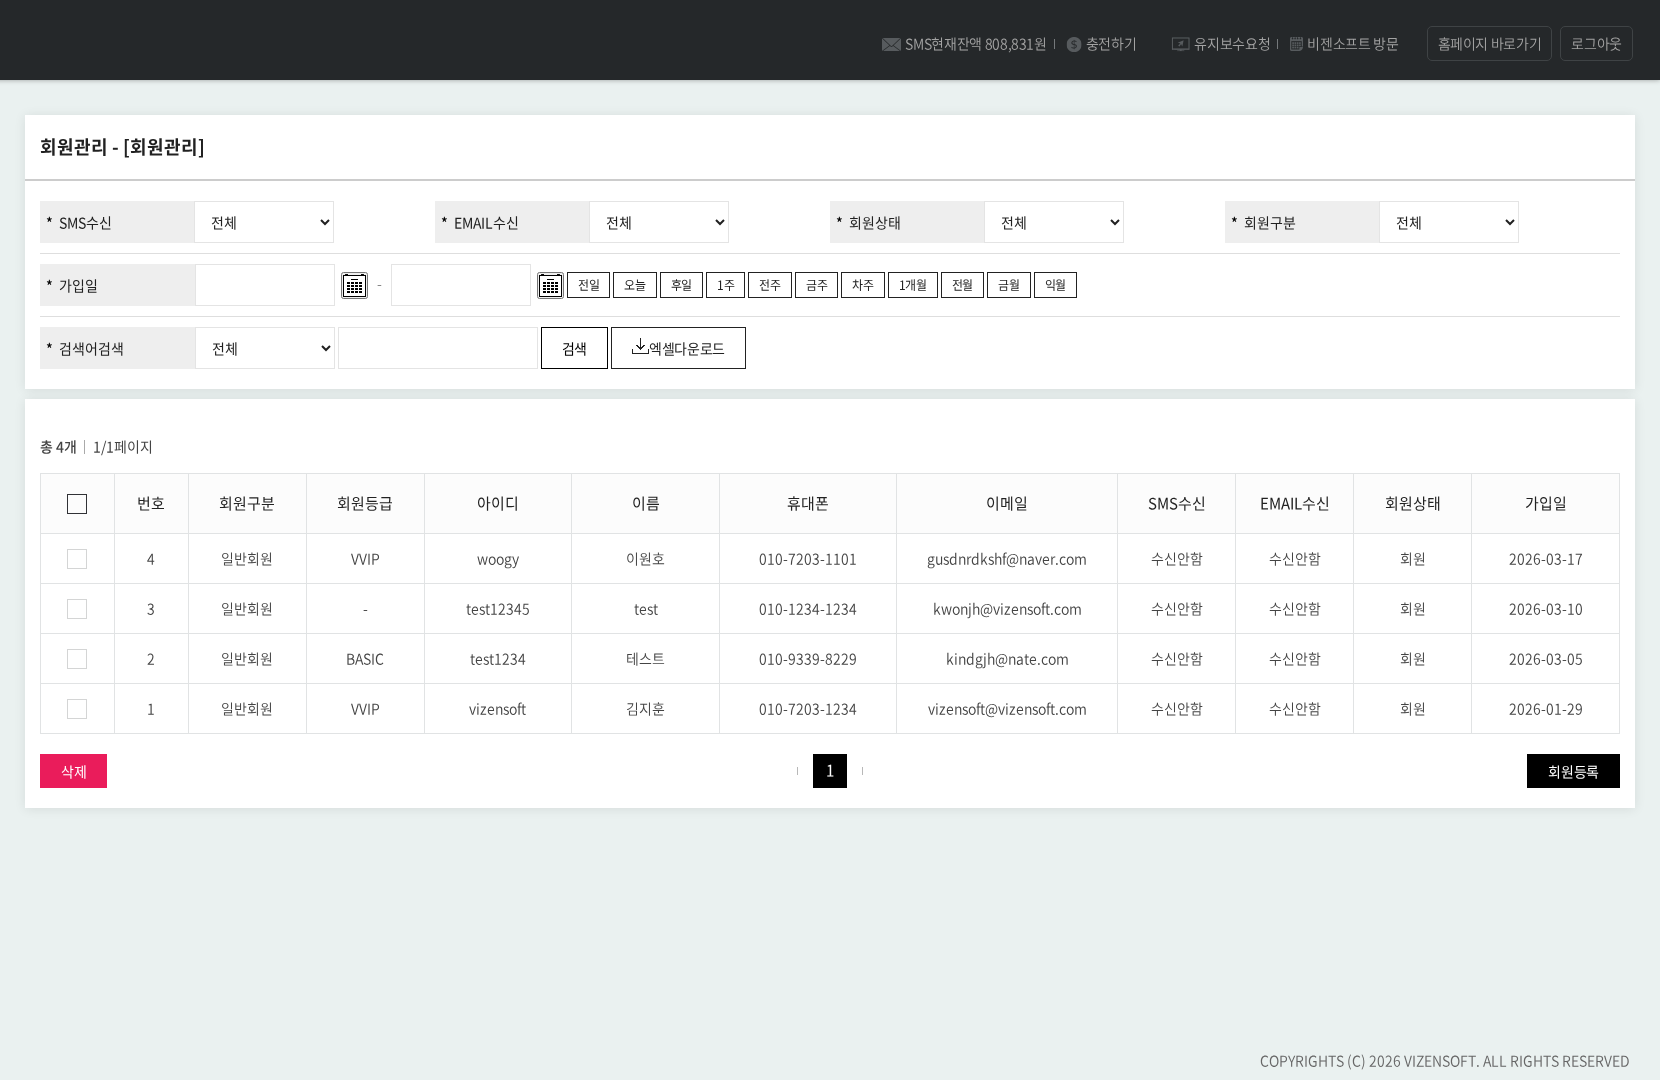The height and width of the screenshot is (1080, 1660).
Task: Click the red 삭제 delete button
Action: [x=73, y=771]
